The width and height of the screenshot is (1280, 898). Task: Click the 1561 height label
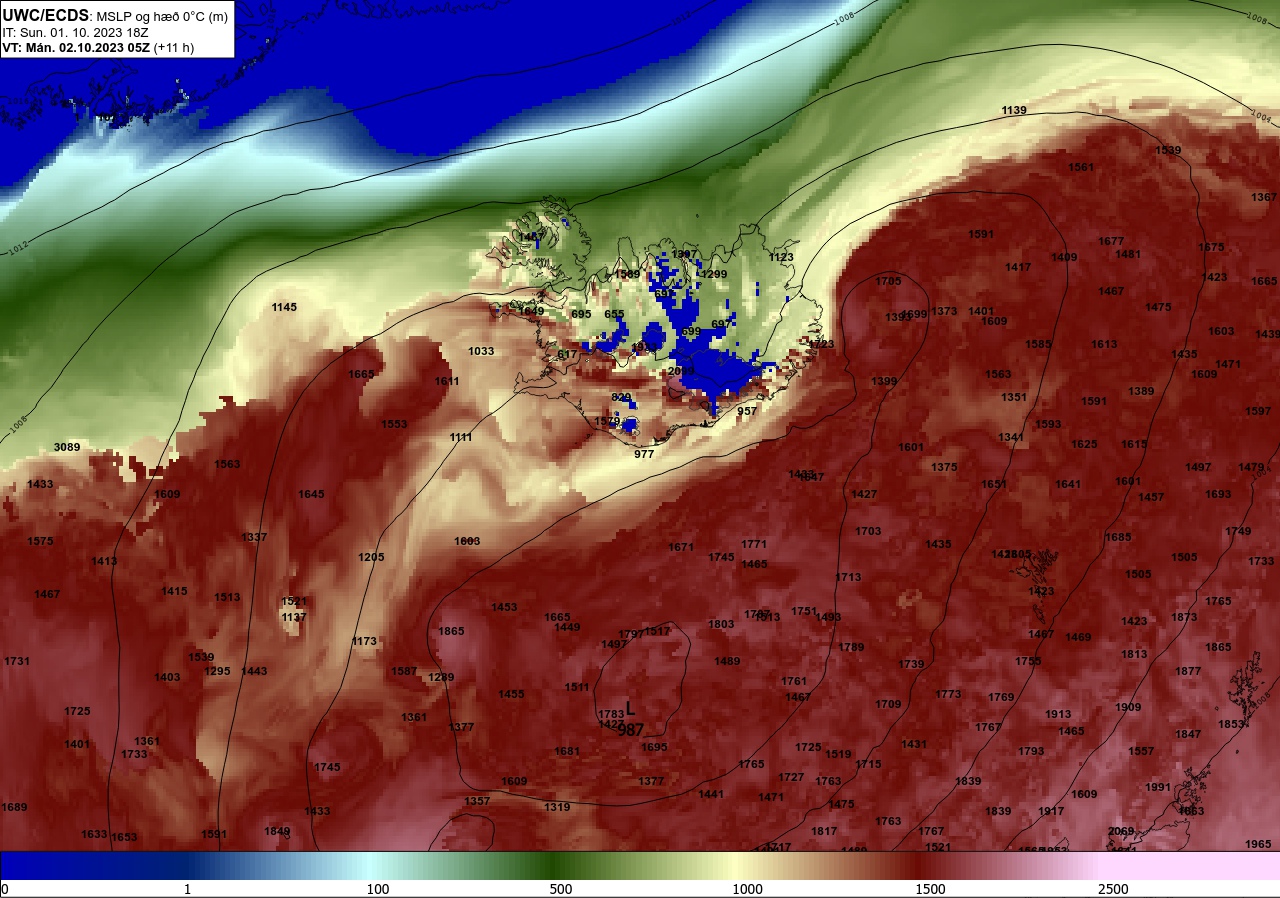tap(1081, 167)
